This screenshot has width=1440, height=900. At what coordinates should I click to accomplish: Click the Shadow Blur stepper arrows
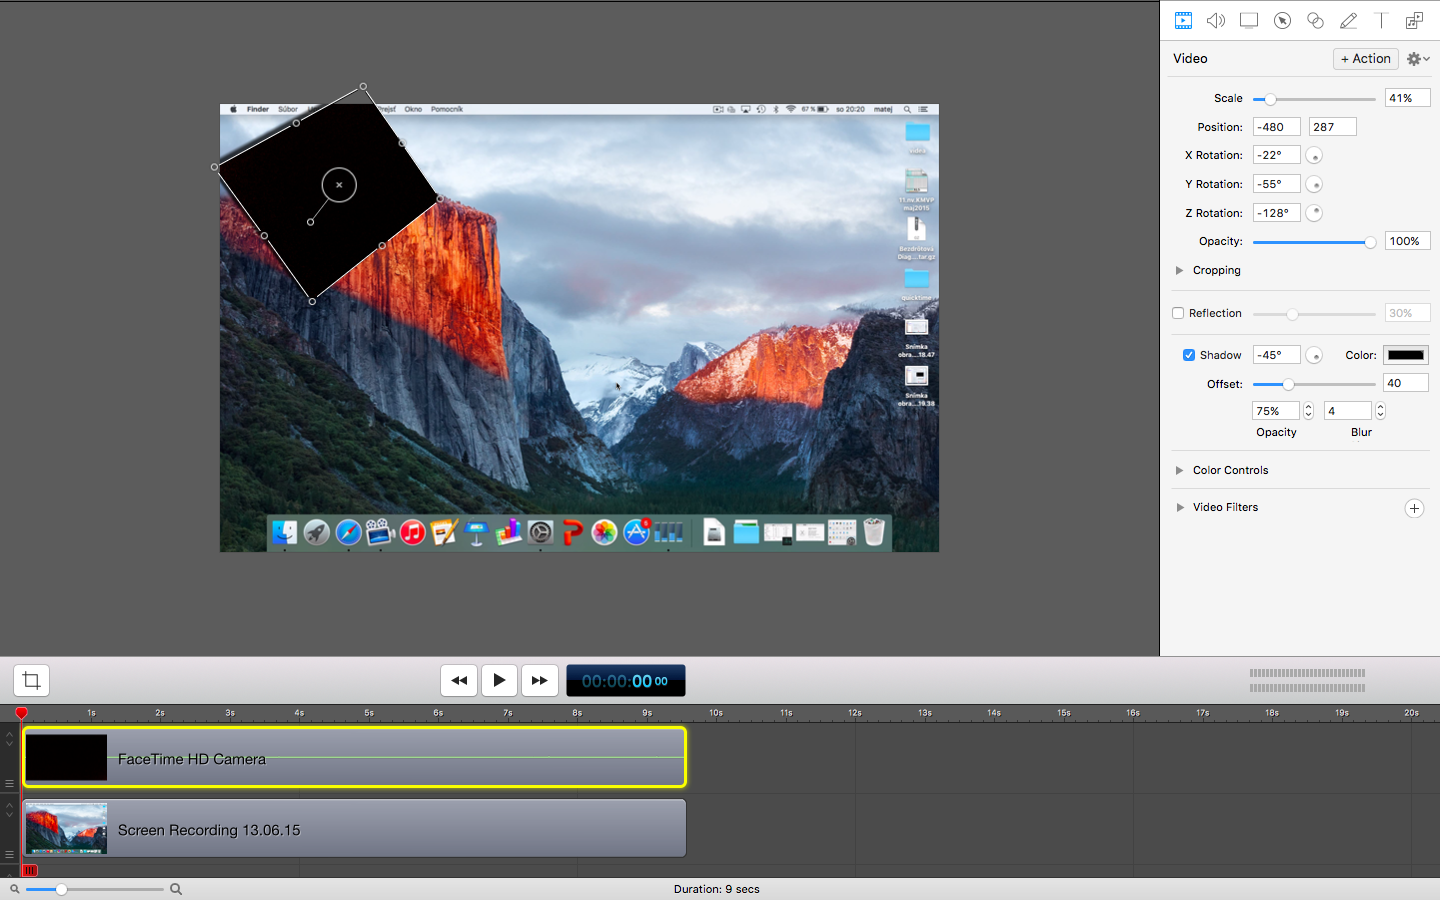[1380, 411]
